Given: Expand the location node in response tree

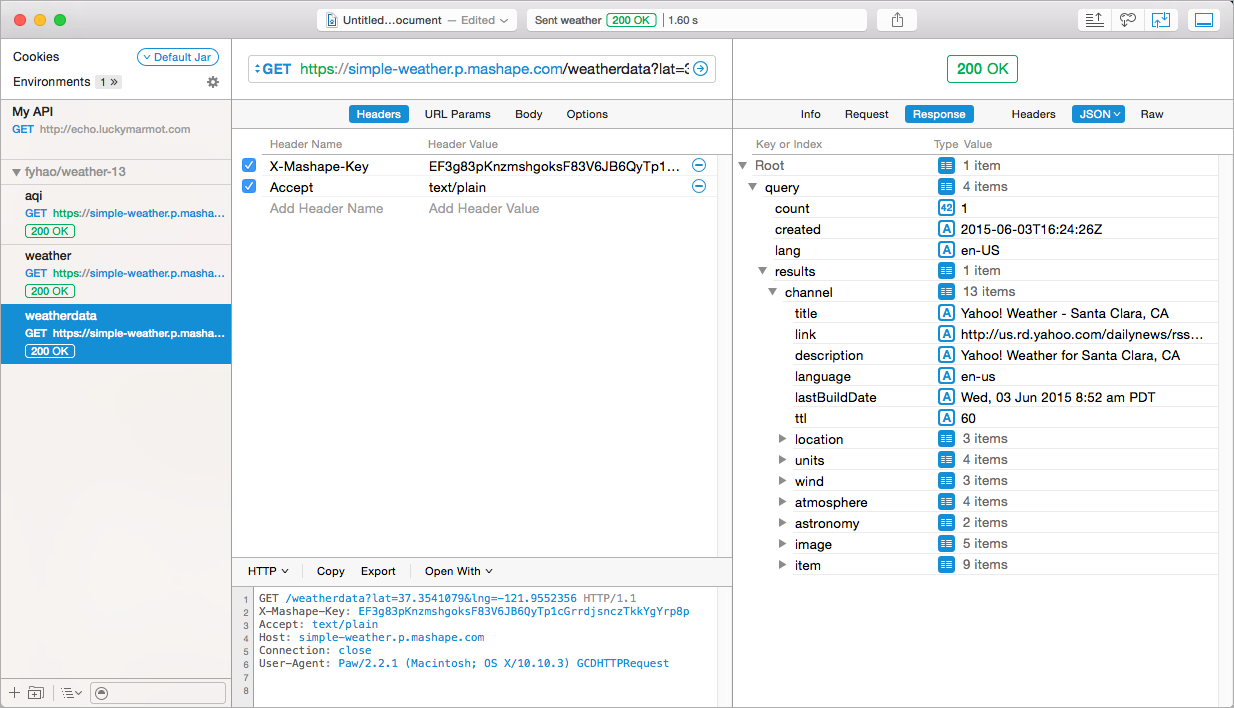Looking at the screenshot, I should coord(783,439).
